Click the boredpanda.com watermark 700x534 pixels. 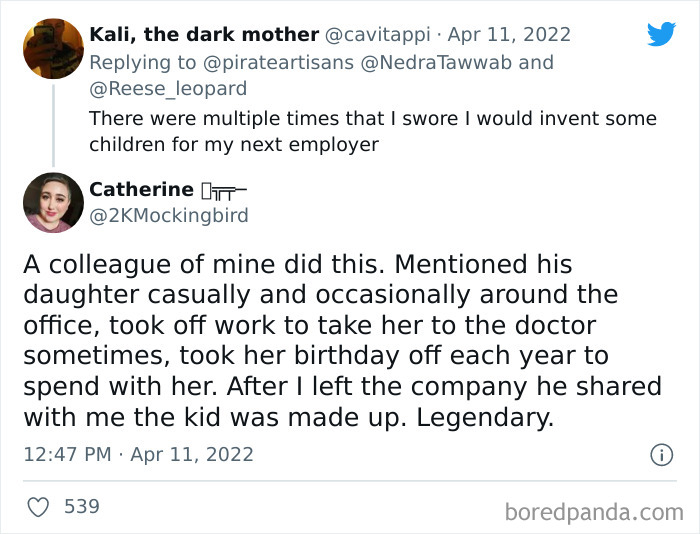point(594,512)
